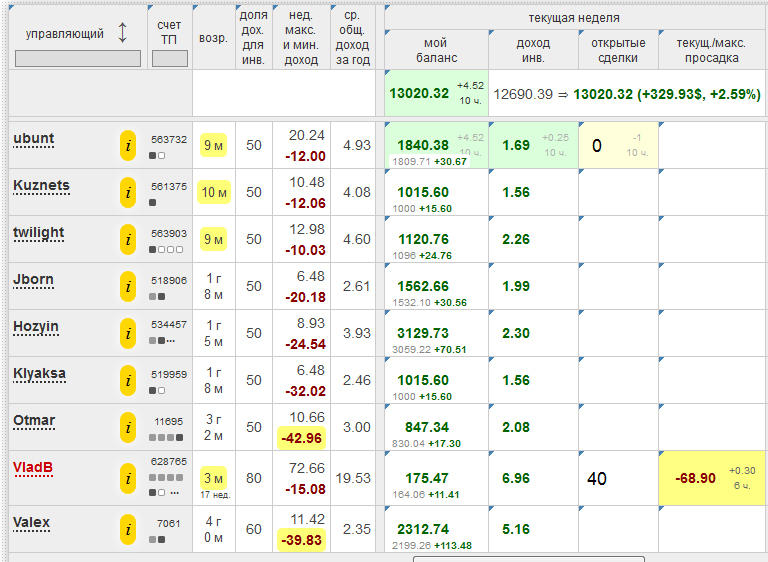Image resolution: width=768 pixels, height=562 pixels.
Task: Click VladB age badge 3 м
Action: pos(214,478)
